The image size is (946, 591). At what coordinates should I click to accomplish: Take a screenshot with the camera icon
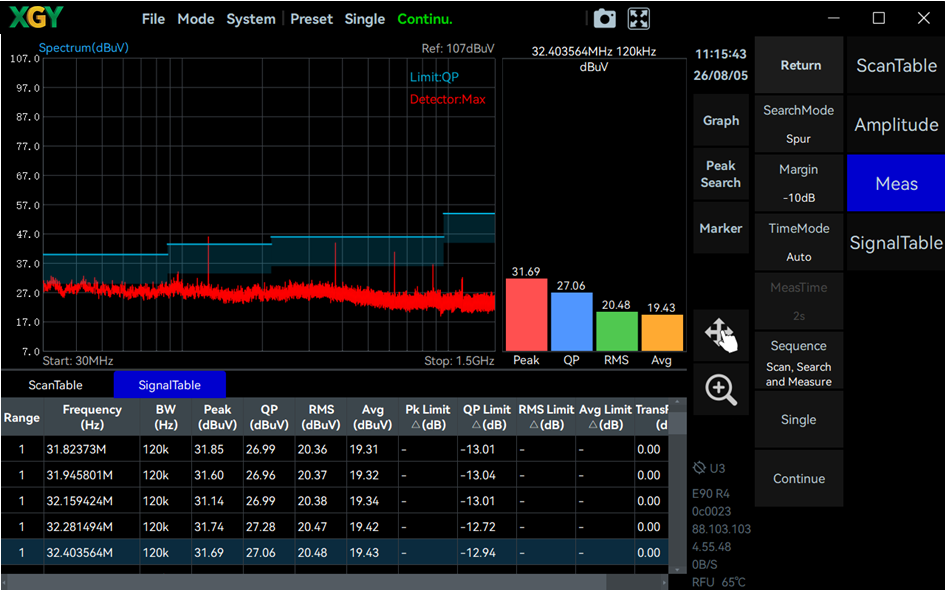click(x=605, y=19)
